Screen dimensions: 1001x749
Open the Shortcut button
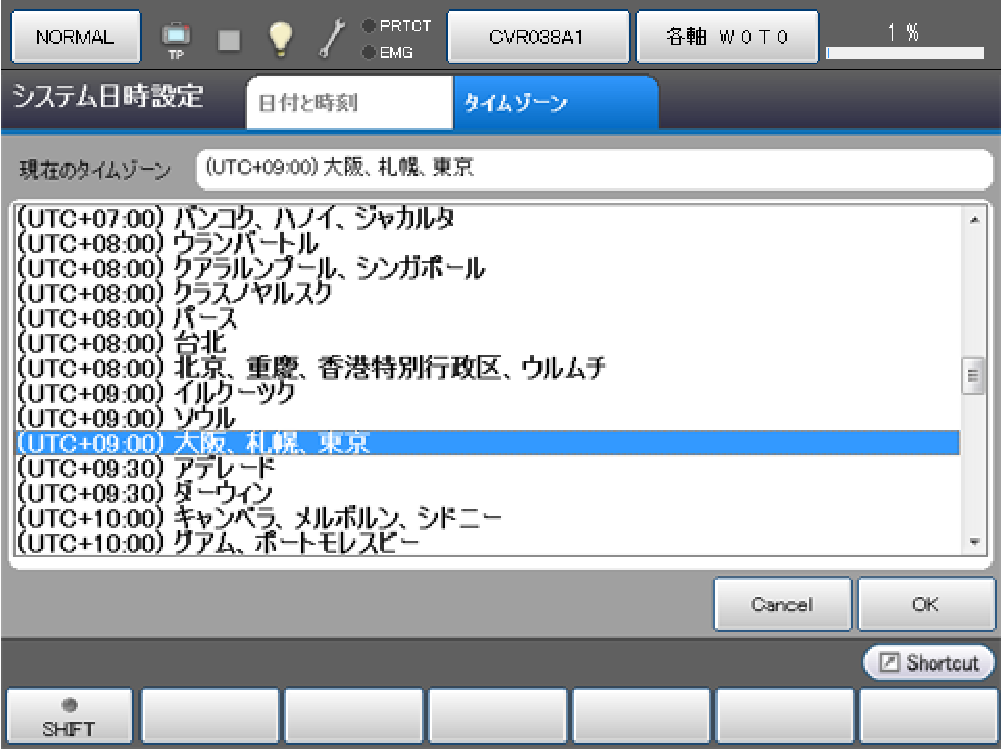(x=929, y=663)
